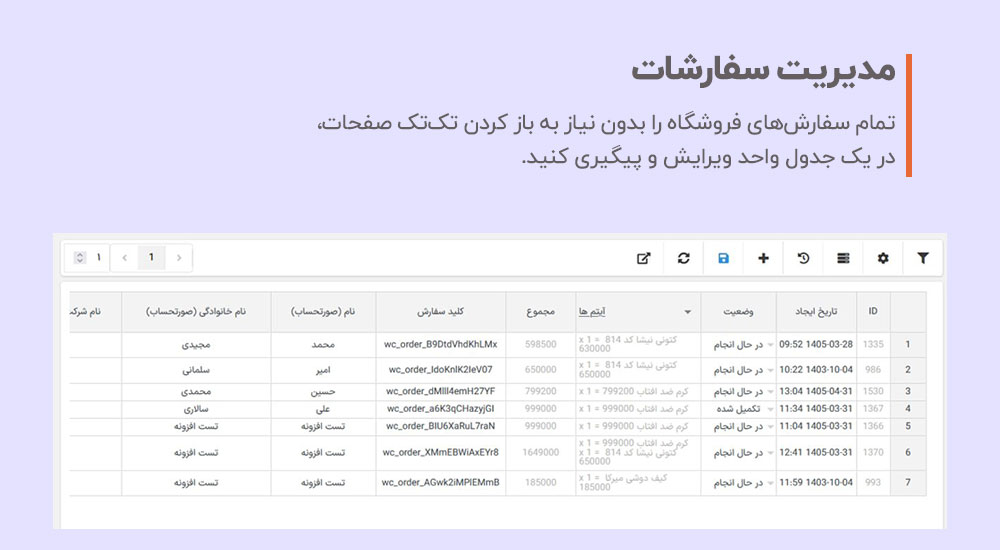Click date cell 12:41 1405-03-31

(x=816, y=452)
